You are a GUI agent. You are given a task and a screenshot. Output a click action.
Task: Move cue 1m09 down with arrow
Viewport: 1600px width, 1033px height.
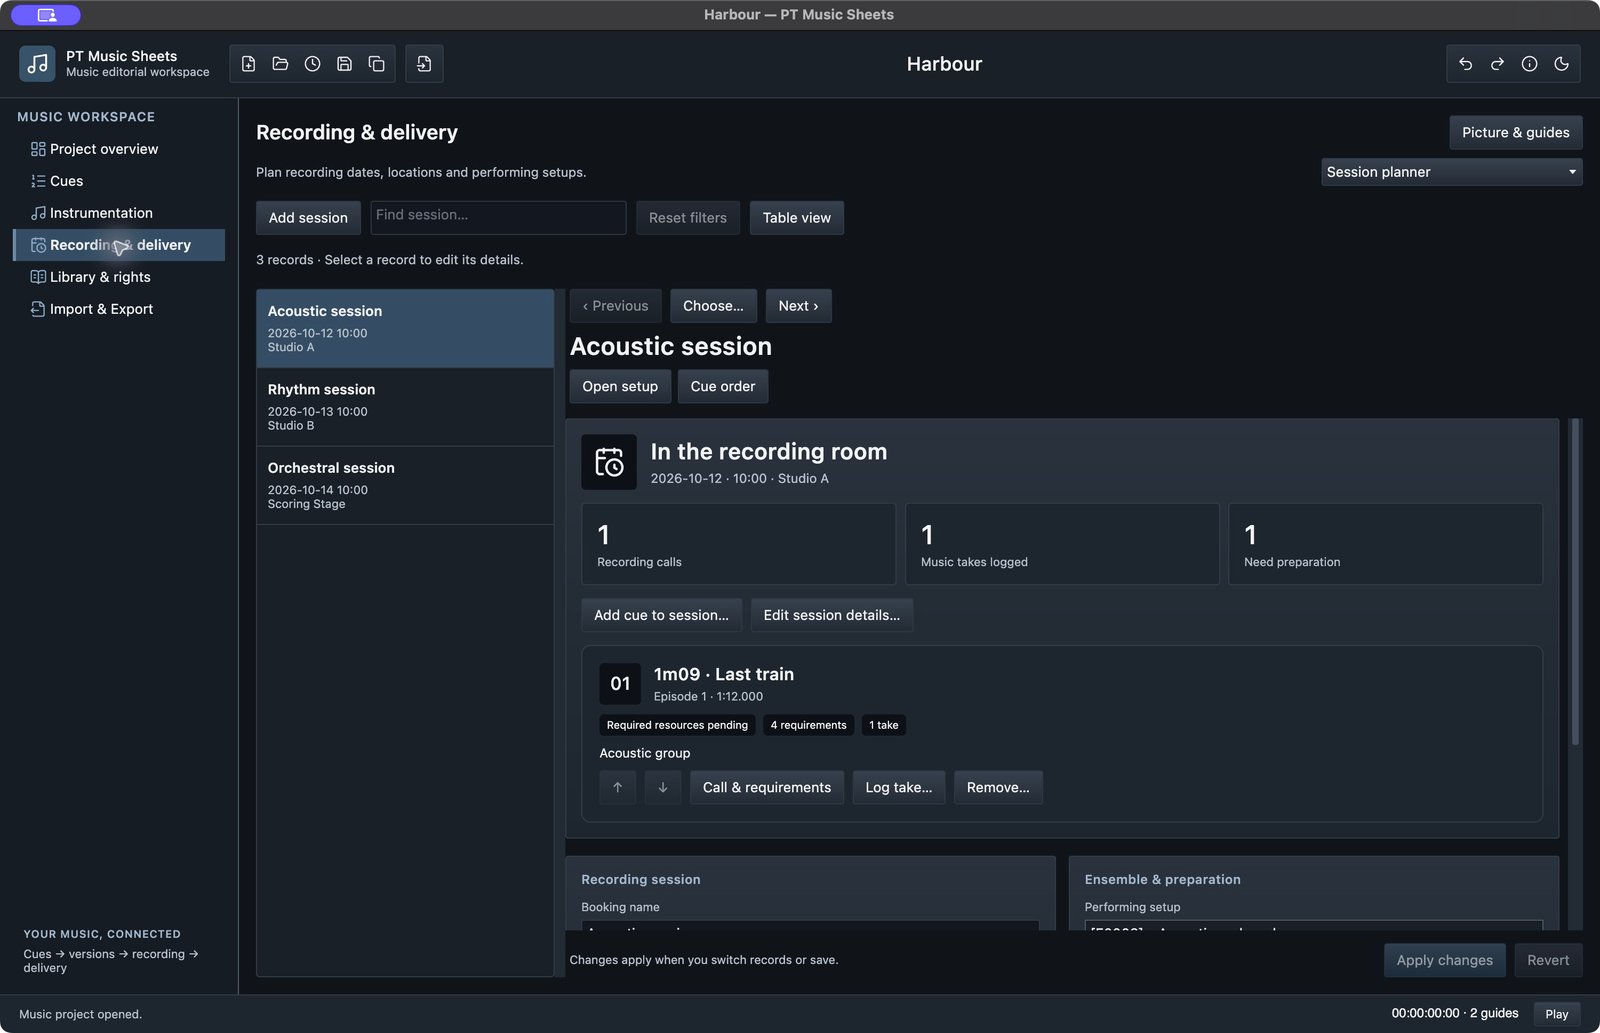[663, 788]
